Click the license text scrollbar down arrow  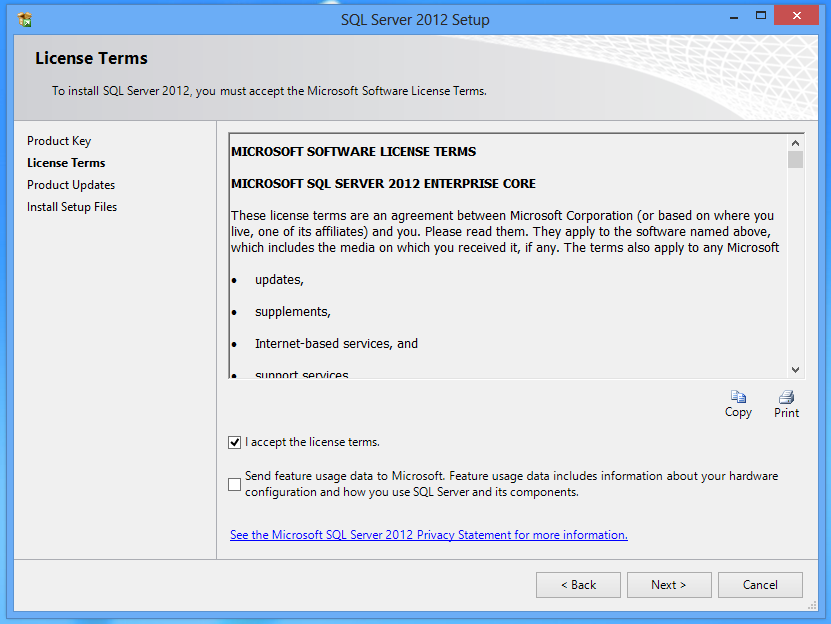coord(795,370)
